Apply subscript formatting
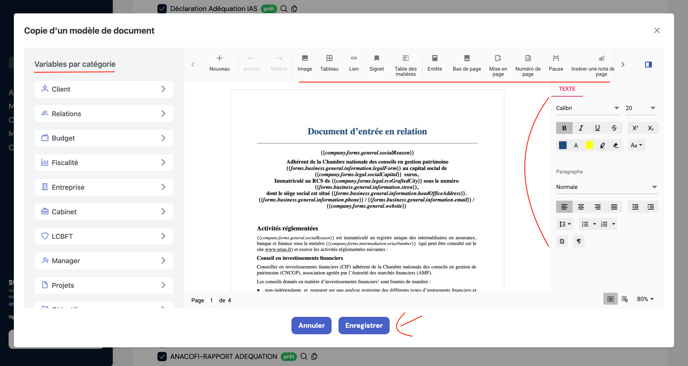Viewport: 688px width, 366px height. click(x=651, y=128)
